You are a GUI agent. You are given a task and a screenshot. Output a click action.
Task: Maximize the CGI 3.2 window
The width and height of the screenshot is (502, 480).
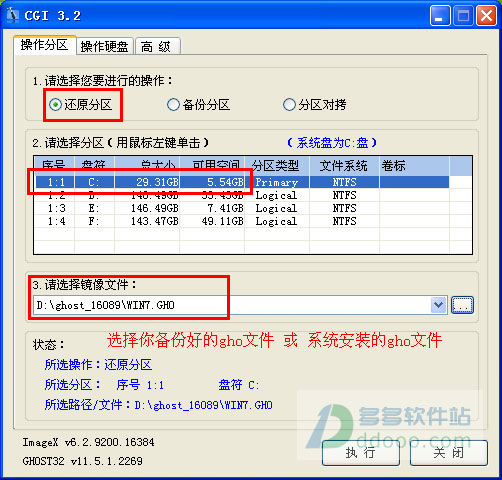(x=463, y=16)
